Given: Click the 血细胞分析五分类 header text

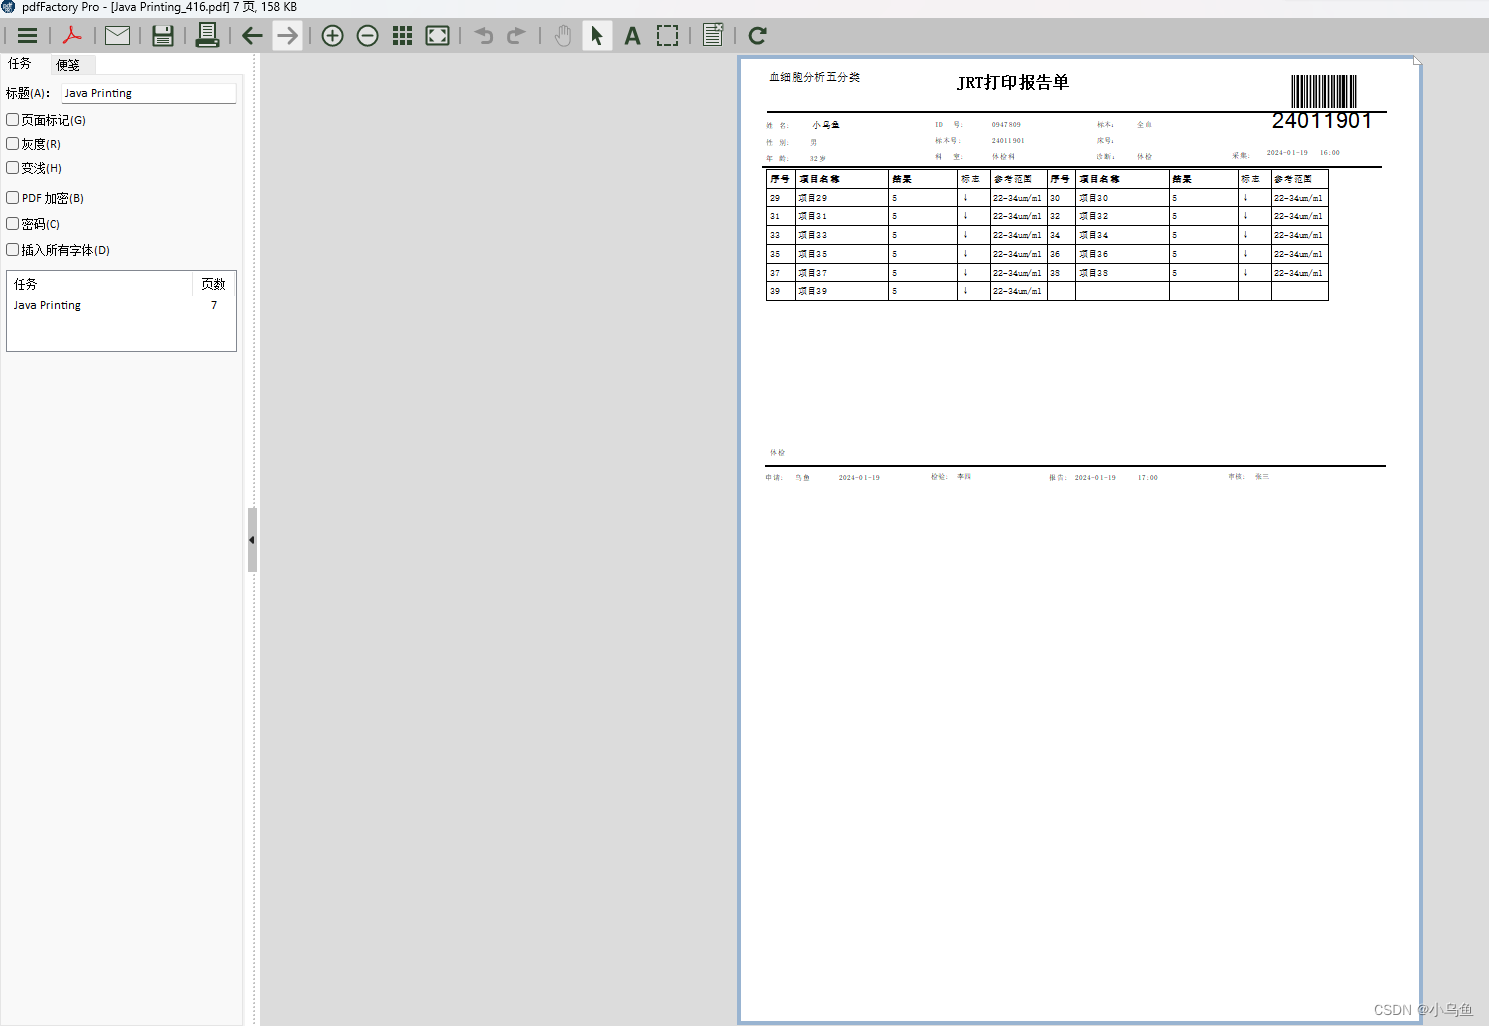Looking at the screenshot, I should pos(814,77).
